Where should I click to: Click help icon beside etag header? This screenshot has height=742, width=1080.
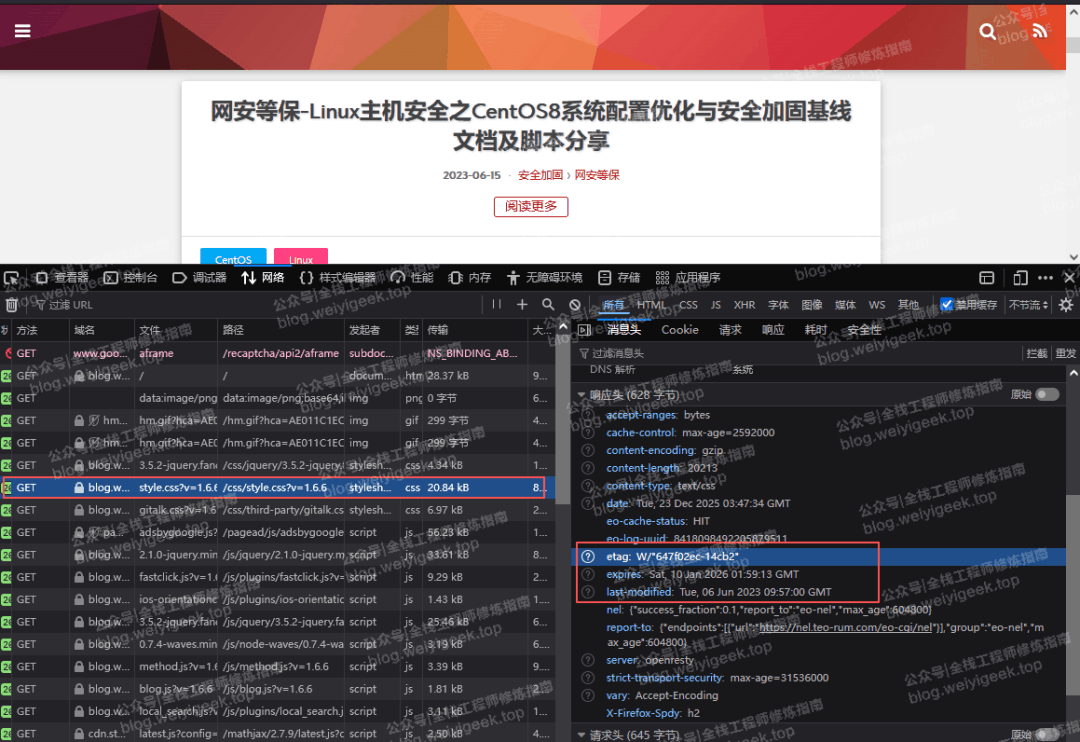[x=588, y=557]
